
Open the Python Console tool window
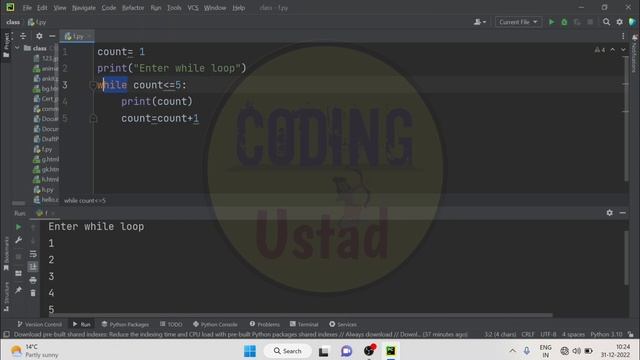pyautogui.click(x=215, y=324)
